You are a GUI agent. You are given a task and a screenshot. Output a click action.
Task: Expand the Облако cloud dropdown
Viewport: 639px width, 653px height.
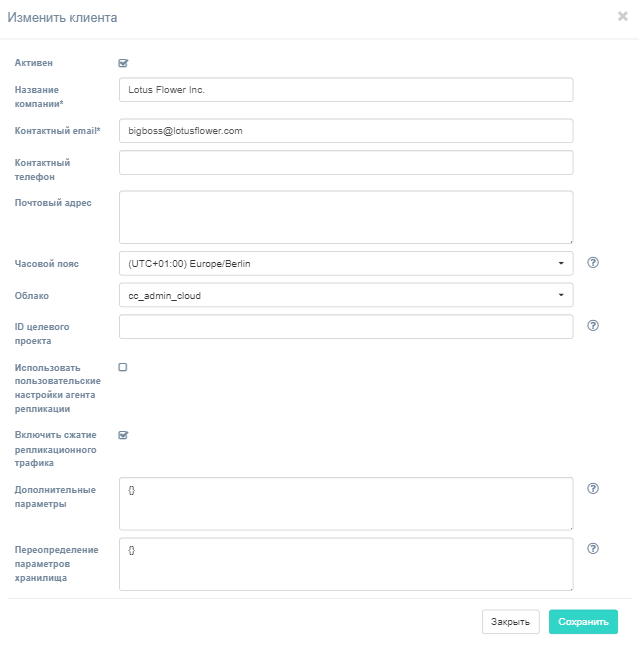(x=345, y=295)
